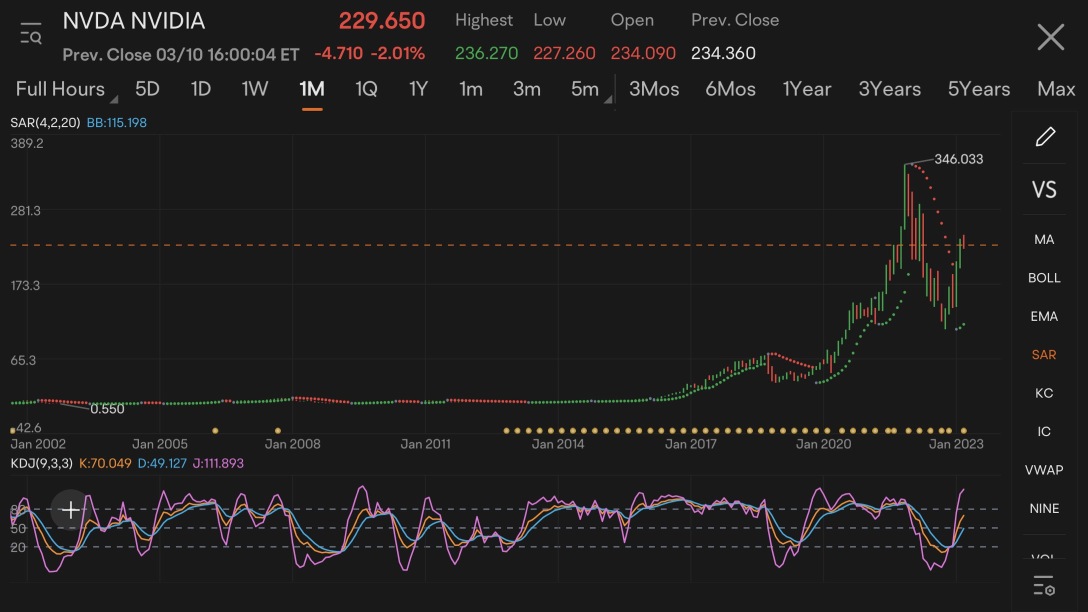Set range to Max
The height and width of the screenshot is (612, 1088).
pos(1056,89)
